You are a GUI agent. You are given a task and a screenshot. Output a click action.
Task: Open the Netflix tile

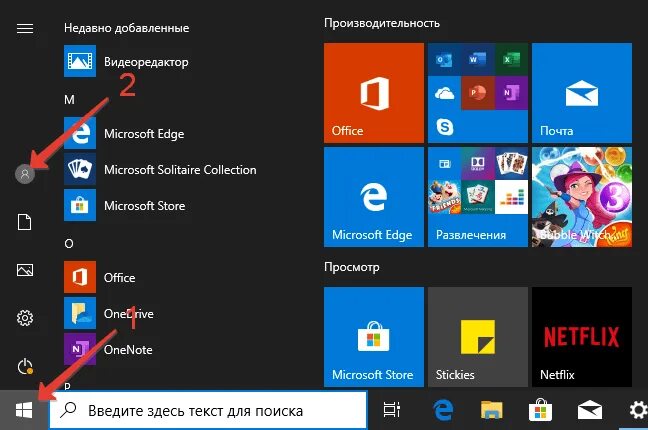pyautogui.click(x=581, y=337)
